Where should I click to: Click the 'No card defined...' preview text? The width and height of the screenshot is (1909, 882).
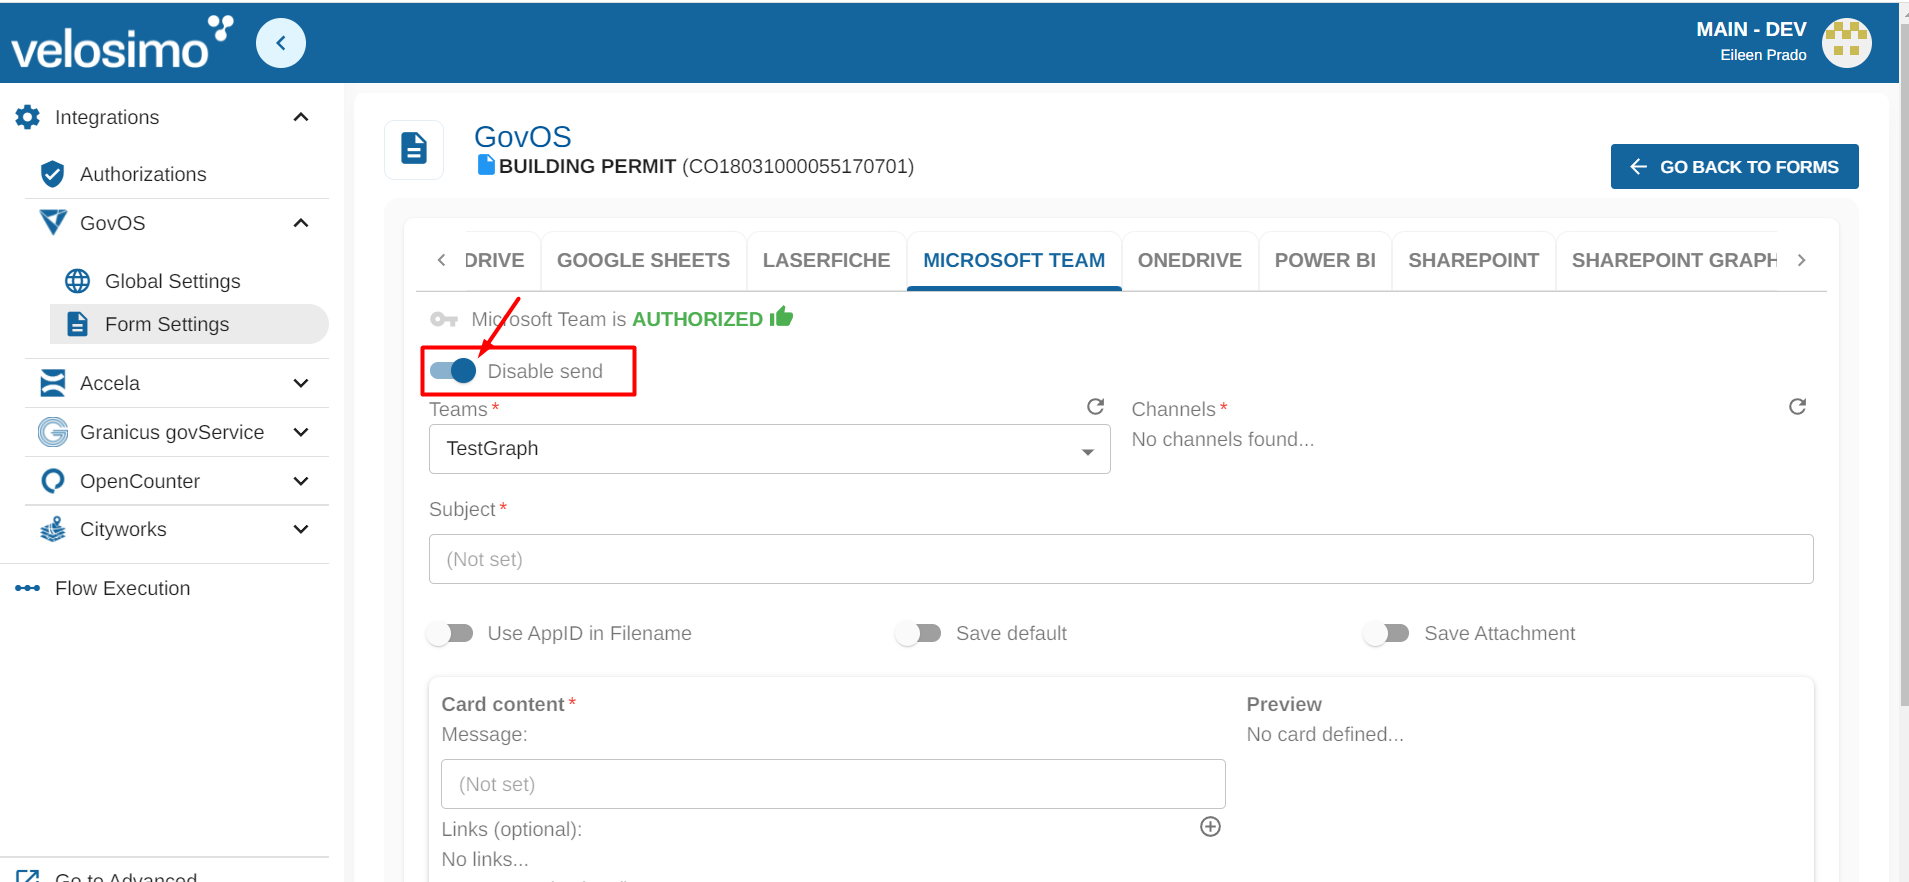tap(1325, 734)
